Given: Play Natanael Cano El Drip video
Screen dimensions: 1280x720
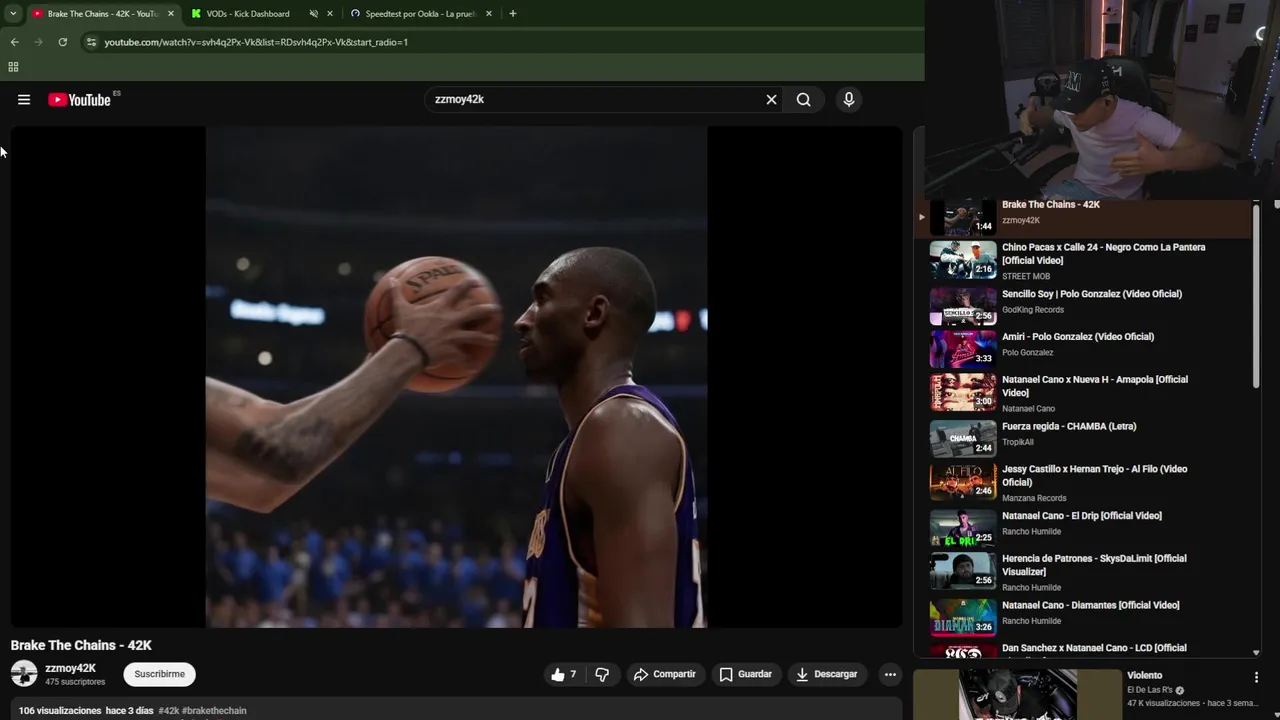Looking at the screenshot, I should [x=1085, y=527].
